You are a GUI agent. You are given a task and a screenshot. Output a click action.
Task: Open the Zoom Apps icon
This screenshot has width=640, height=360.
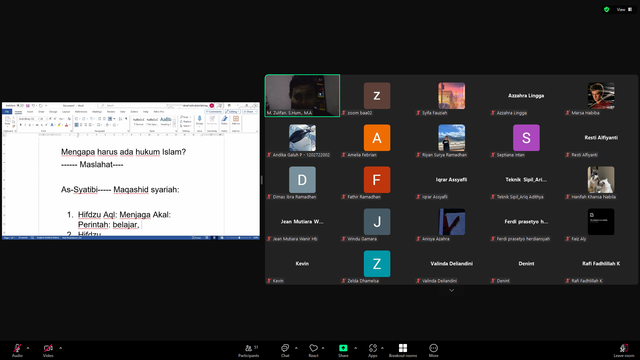(x=373, y=348)
